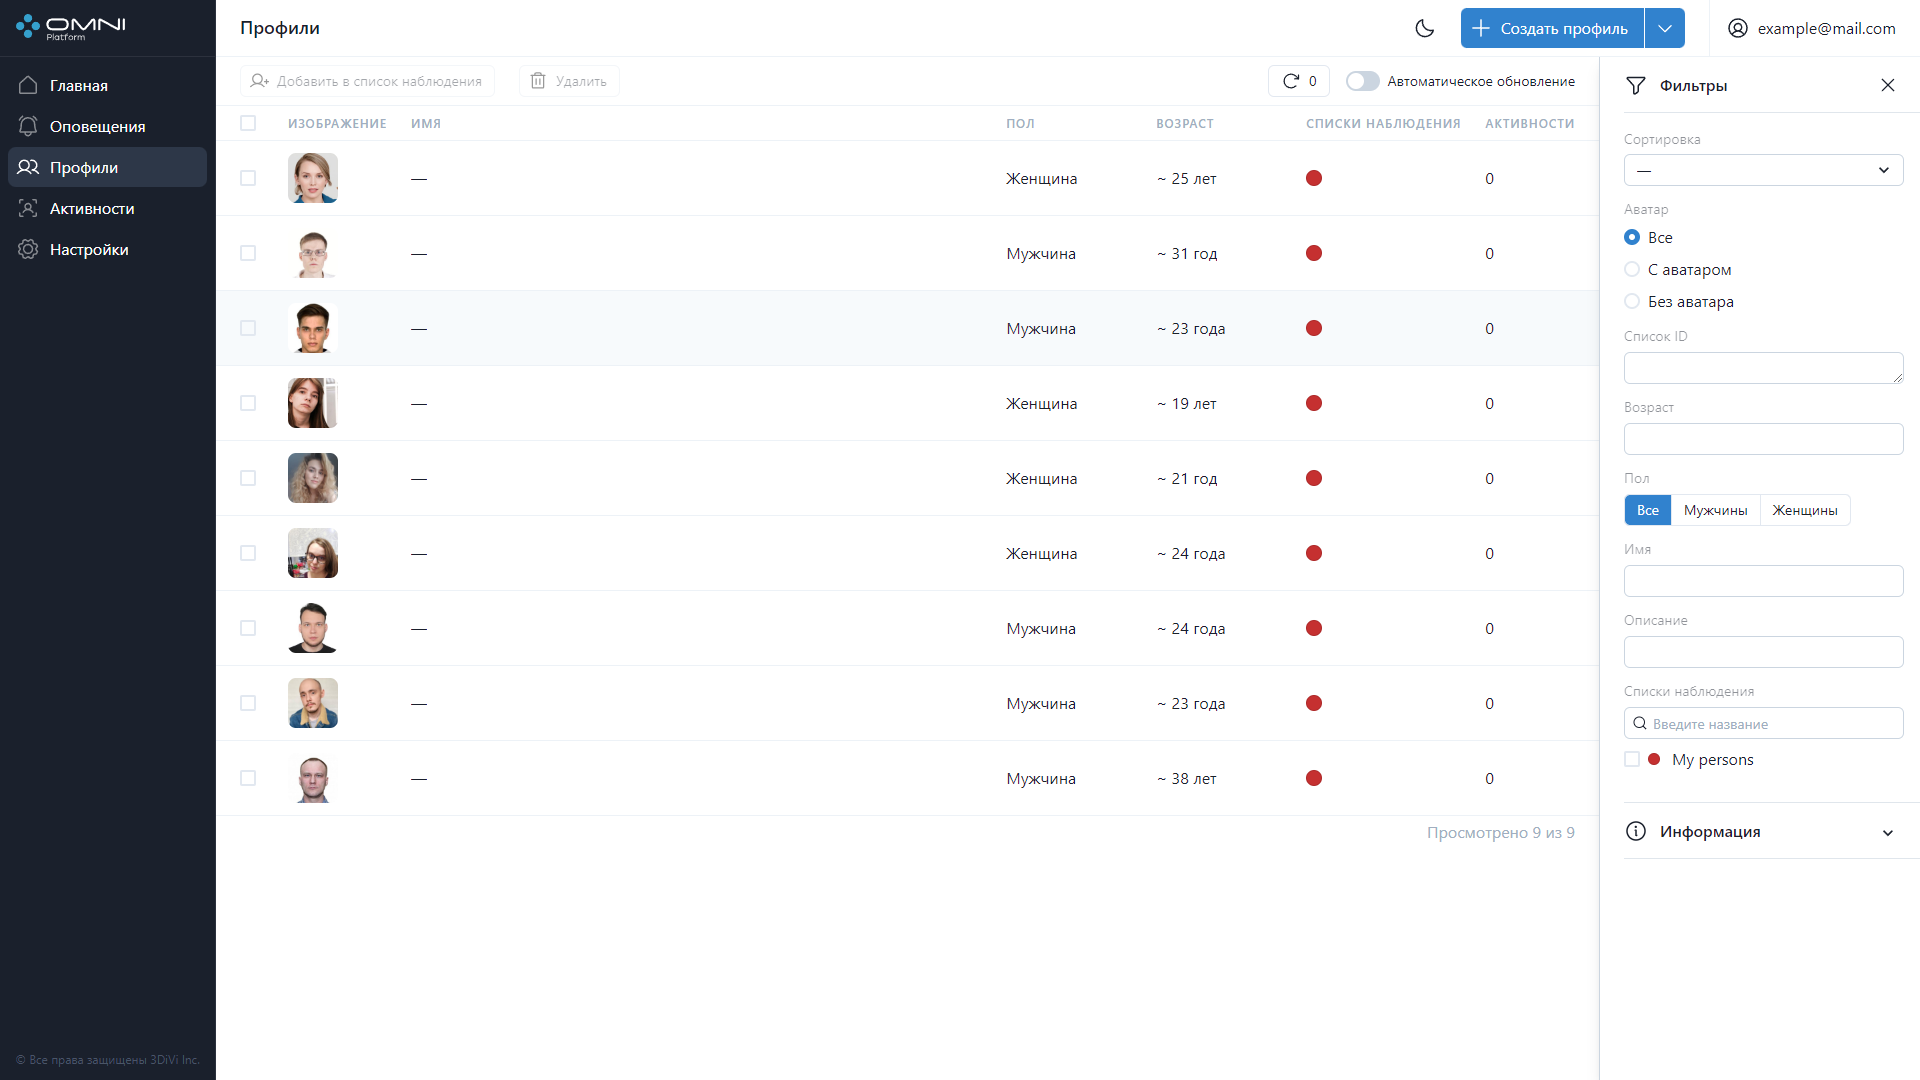Select gender filter Все
The height and width of the screenshot is (1080, 1920).
click(1647, 510)
